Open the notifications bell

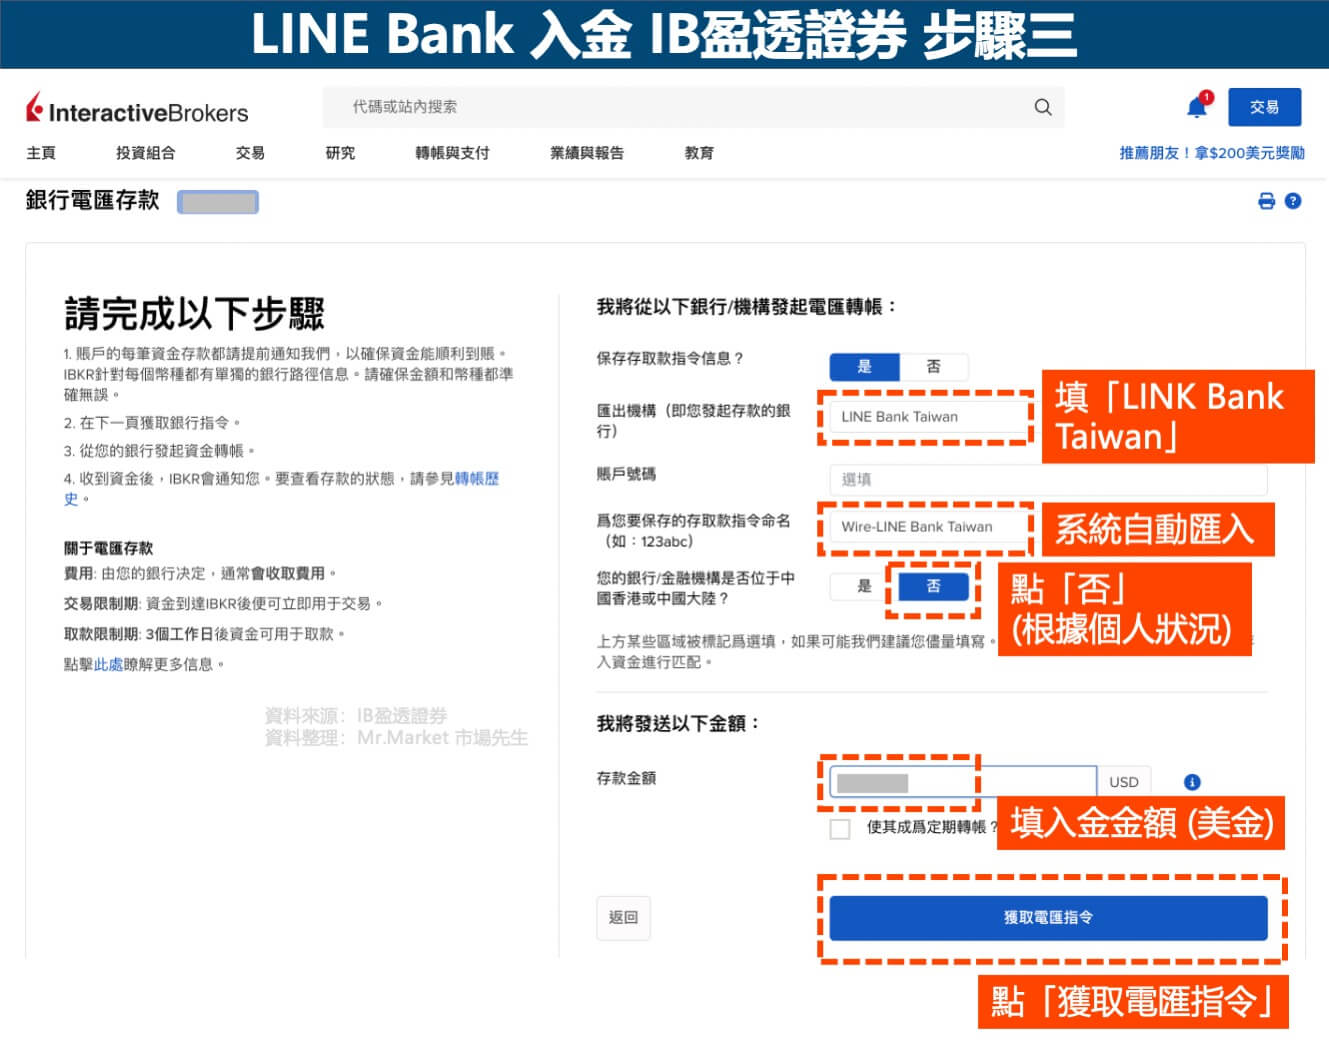(1198, 105)
